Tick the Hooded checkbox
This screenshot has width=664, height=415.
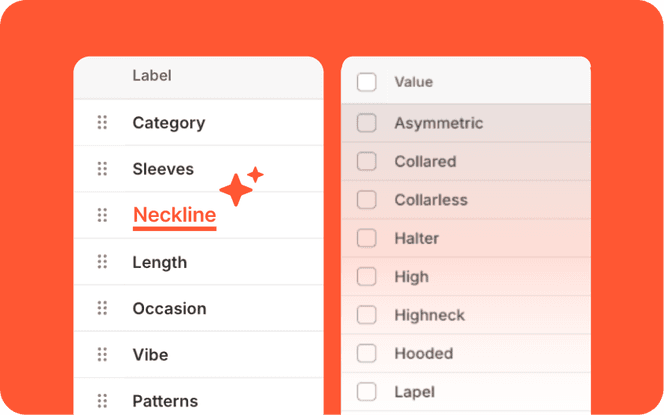367,353
